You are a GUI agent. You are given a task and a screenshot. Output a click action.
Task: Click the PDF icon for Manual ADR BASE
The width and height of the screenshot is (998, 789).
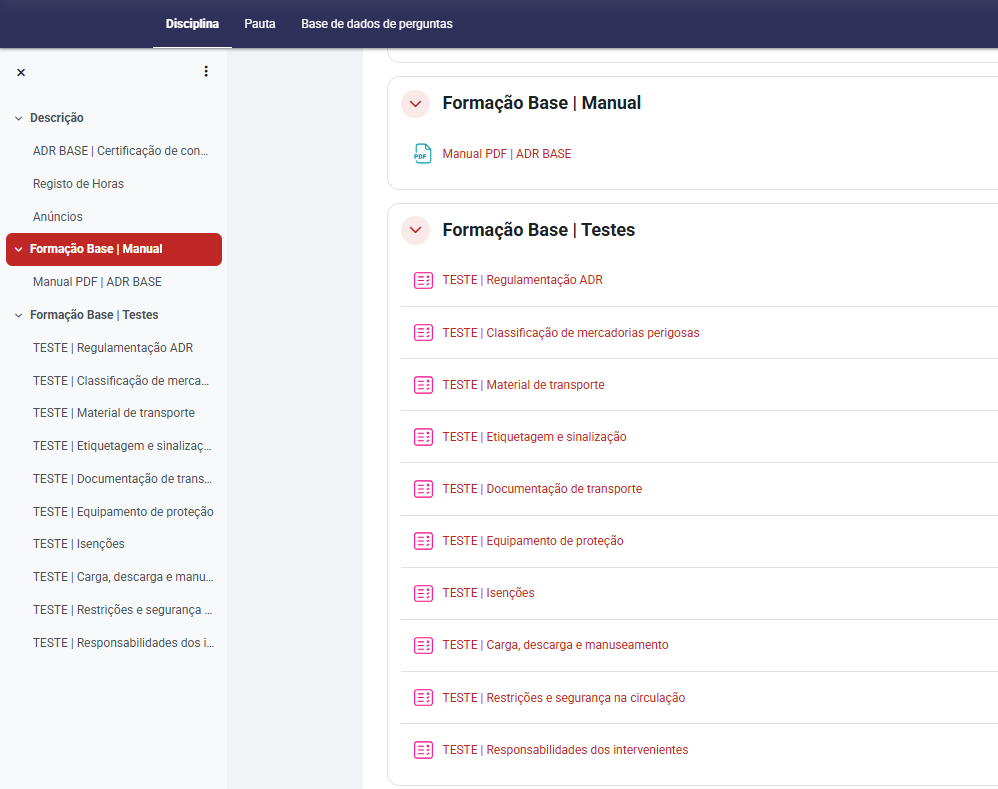423,154
